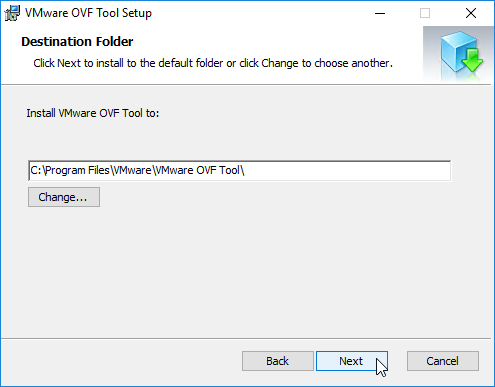Open the Change... folder browser

[64, 197]
